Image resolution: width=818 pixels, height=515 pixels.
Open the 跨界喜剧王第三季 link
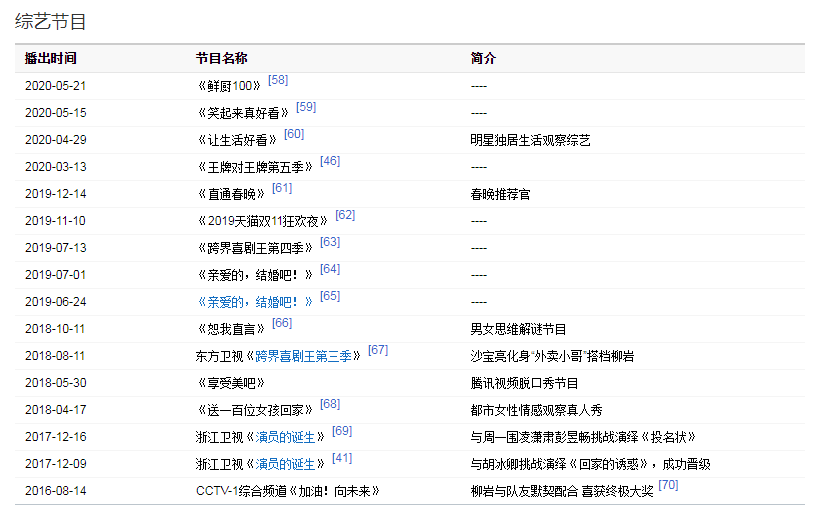pyautogui.click(x=308, y=355)
